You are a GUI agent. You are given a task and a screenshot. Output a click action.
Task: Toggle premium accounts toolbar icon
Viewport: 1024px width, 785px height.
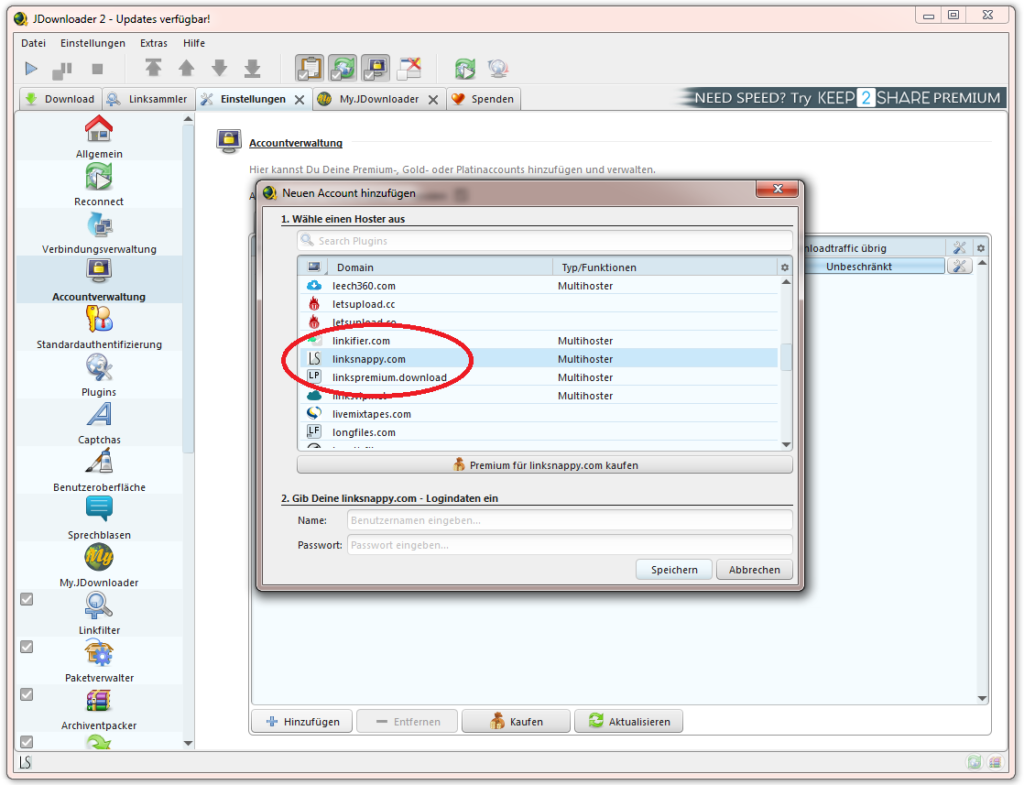click(376, 68)
